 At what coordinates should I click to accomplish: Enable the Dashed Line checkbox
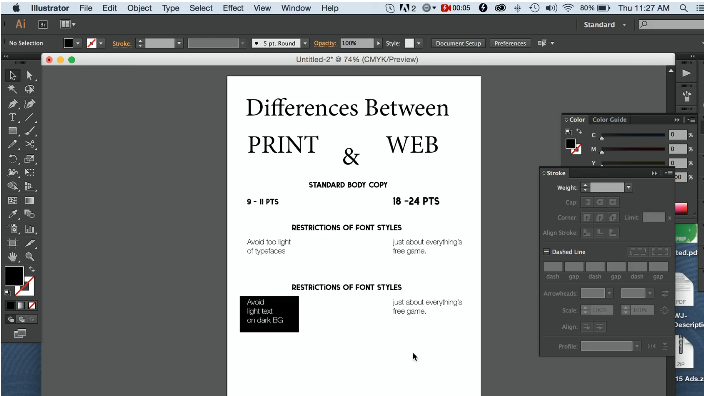point(546,252)
